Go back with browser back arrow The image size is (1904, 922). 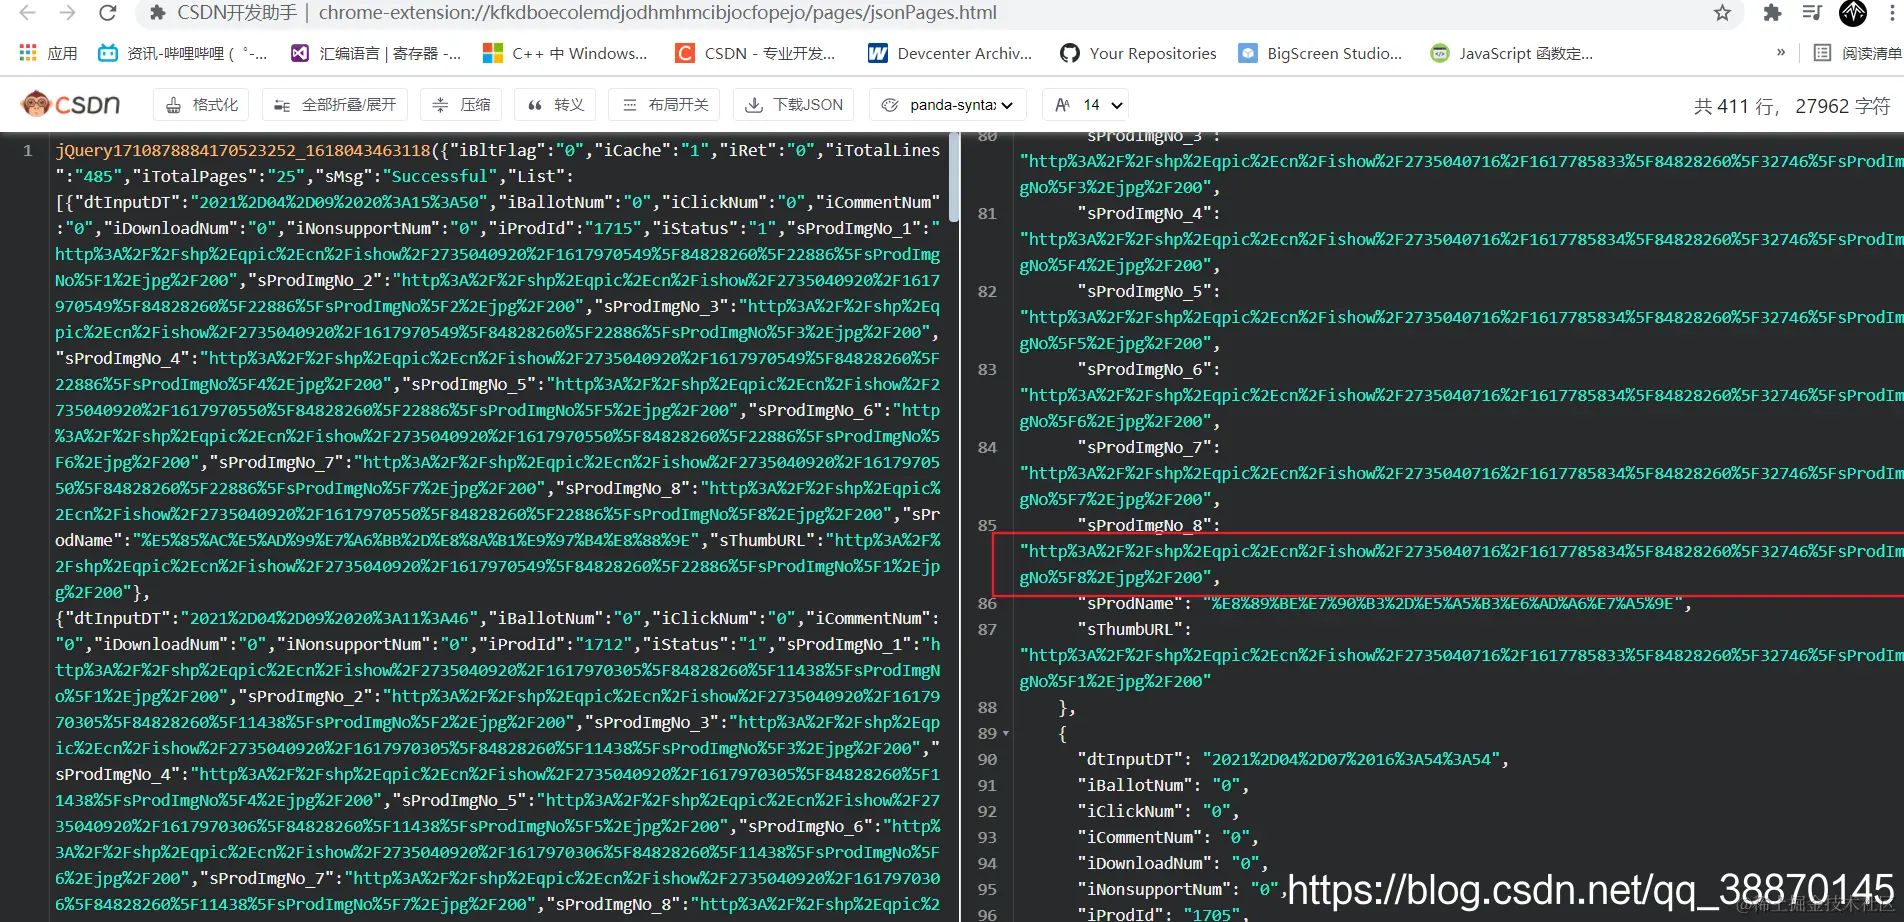tap(28, 13)
